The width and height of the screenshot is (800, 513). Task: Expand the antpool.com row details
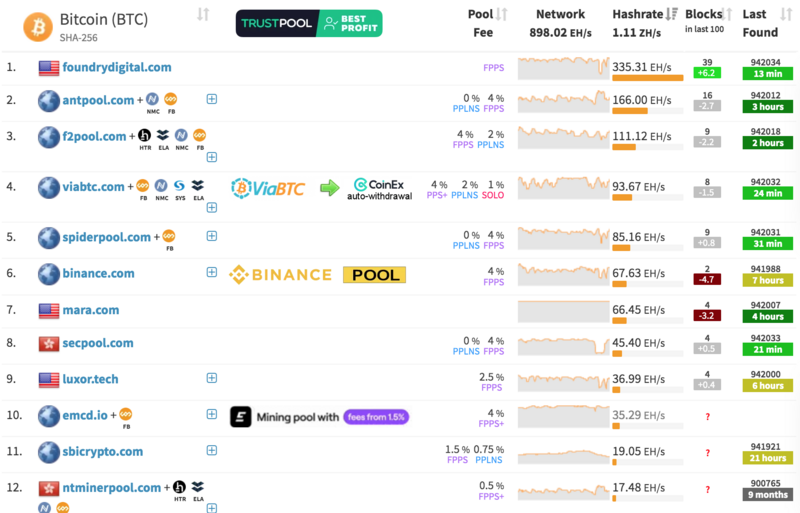click(211, 99)
